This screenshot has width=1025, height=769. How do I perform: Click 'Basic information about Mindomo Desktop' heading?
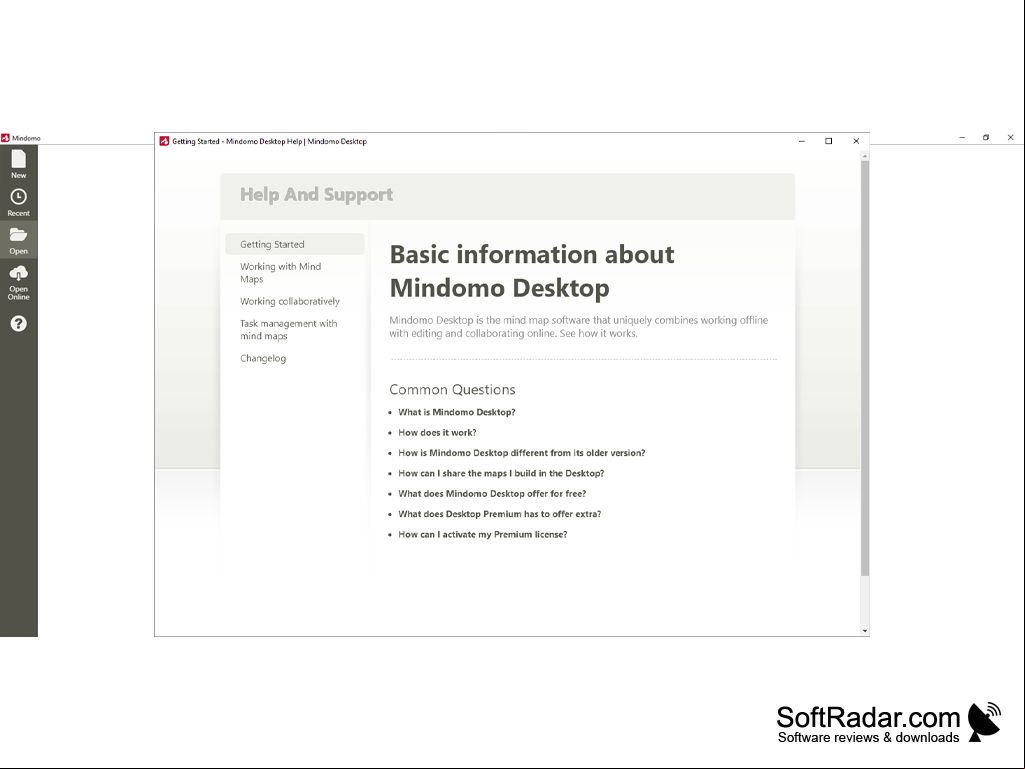531,271
